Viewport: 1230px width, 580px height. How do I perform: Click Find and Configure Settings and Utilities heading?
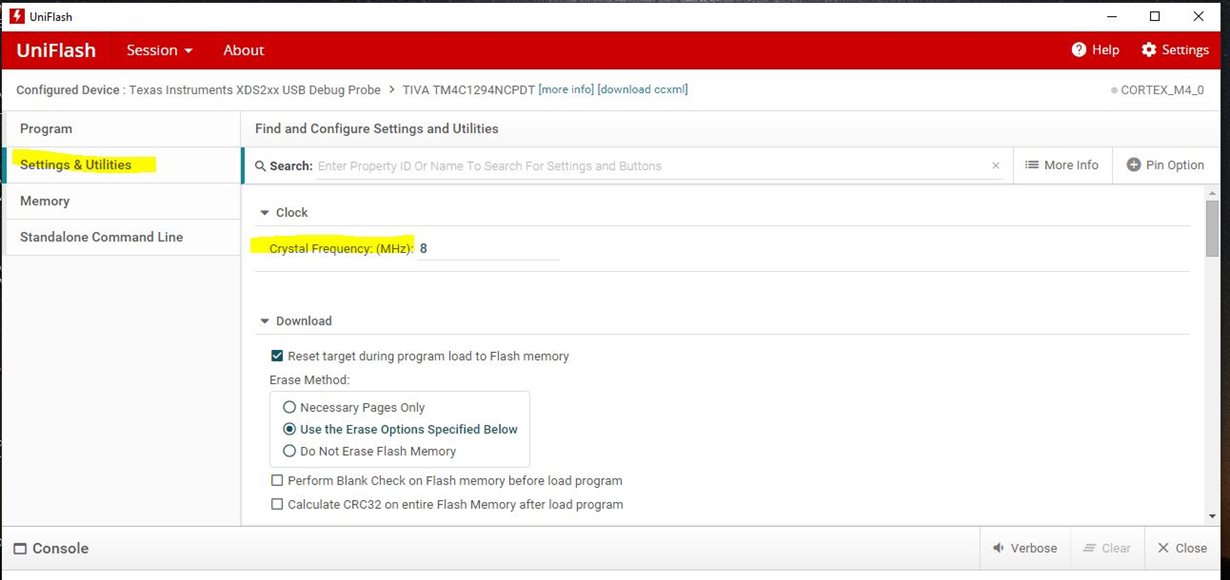[x=377, y=129]
